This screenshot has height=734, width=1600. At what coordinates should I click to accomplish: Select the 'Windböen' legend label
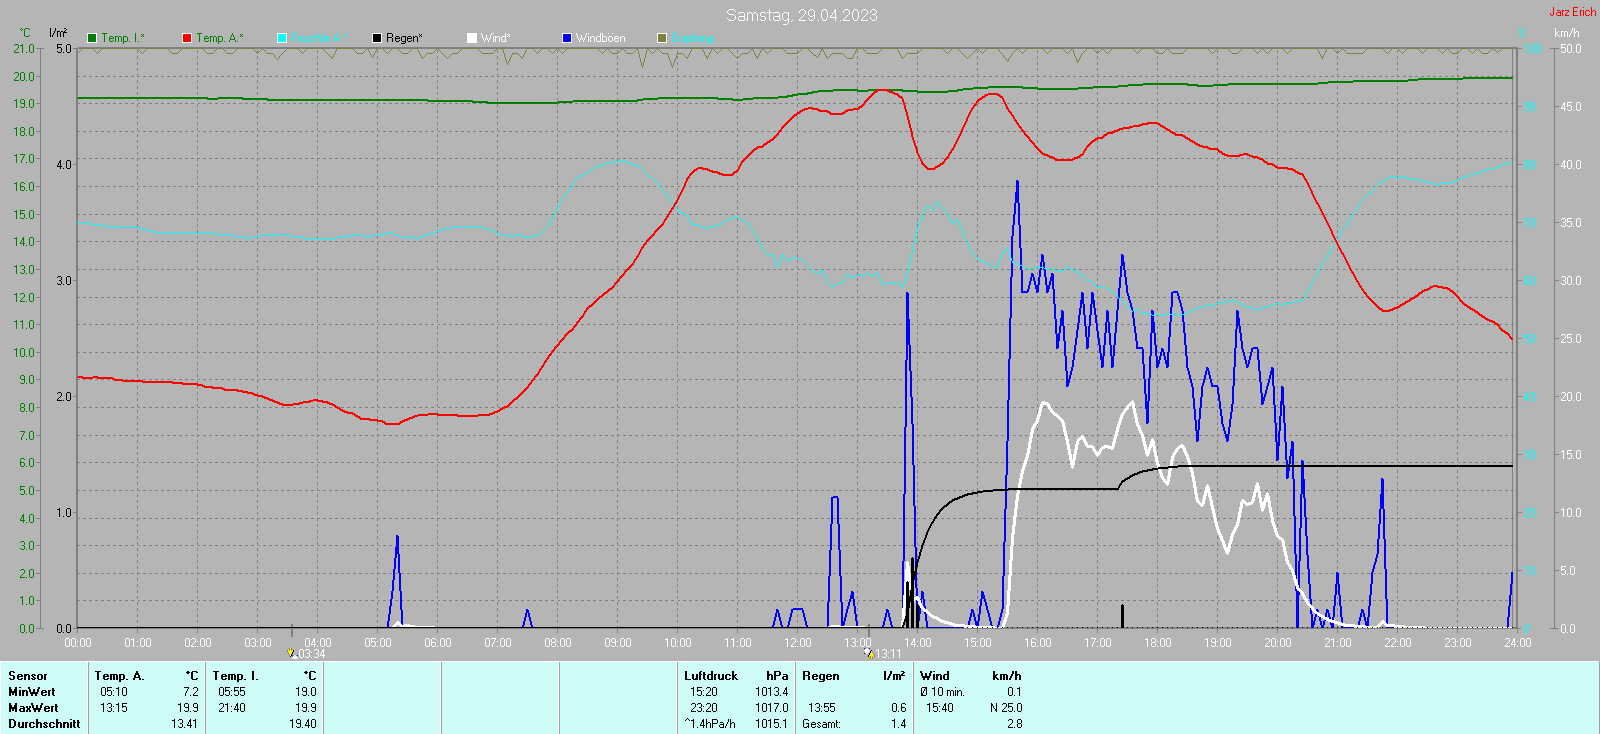pos(601,38)
